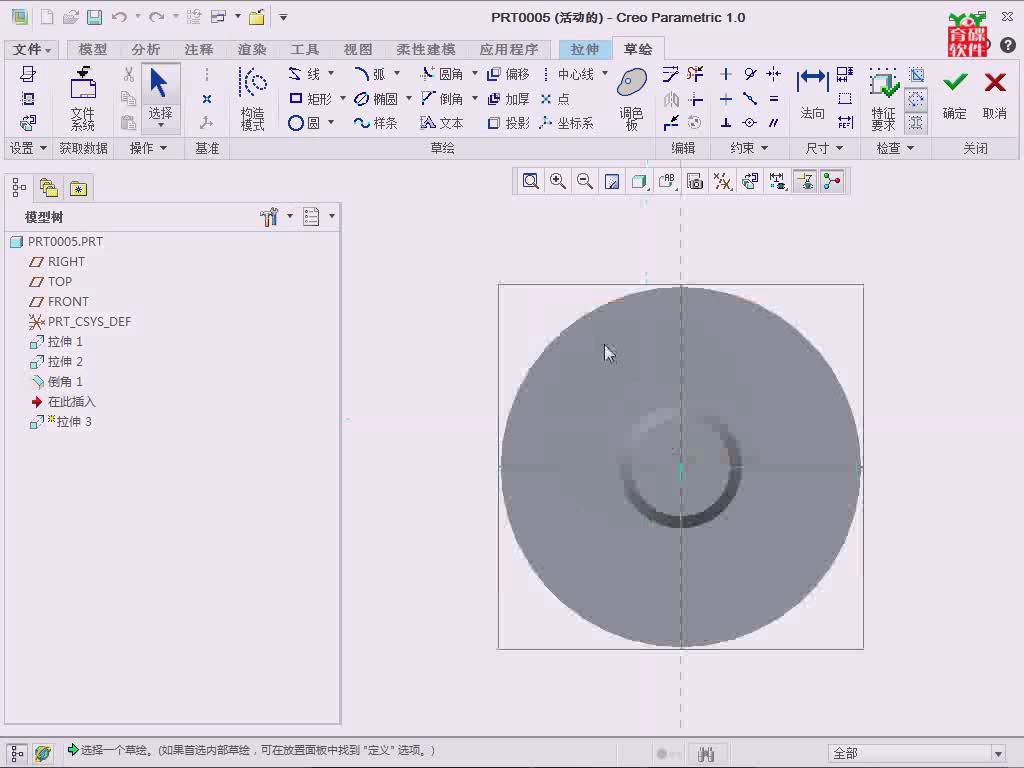This screenshot has width=1024, height=768.
Task: Open 特征要求 feature requirements check
Action: (884, 99)
